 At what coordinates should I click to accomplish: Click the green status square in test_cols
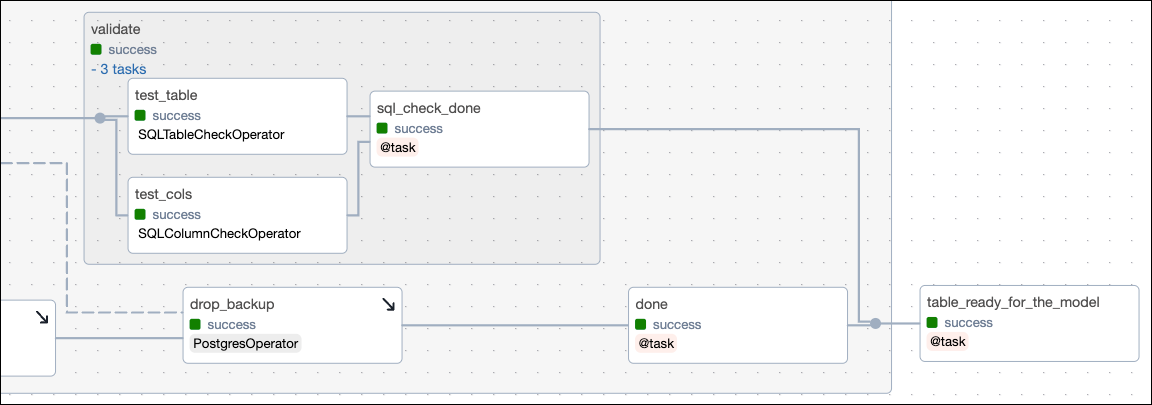pos(140,215)
